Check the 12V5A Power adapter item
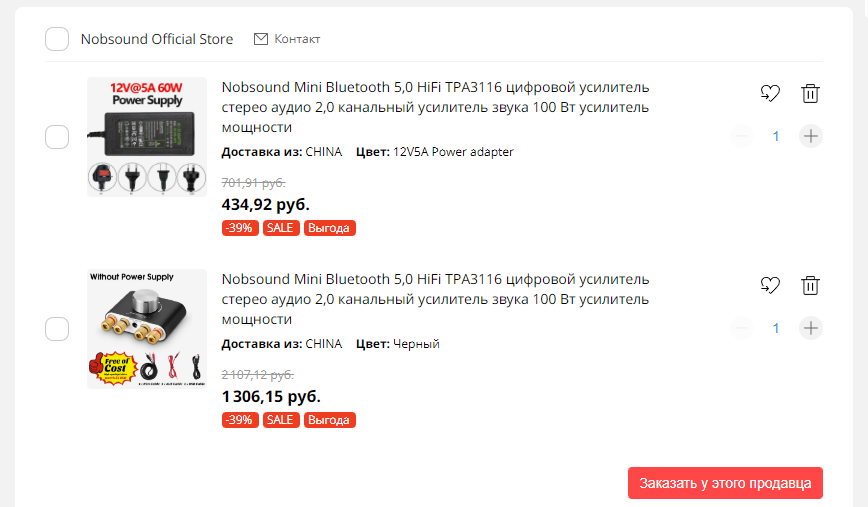Viewport: 868px width, 507px height. point(57,137)
